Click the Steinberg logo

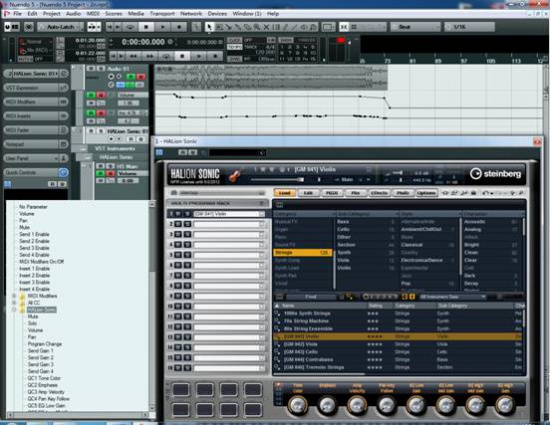click(x=495, y=174)
